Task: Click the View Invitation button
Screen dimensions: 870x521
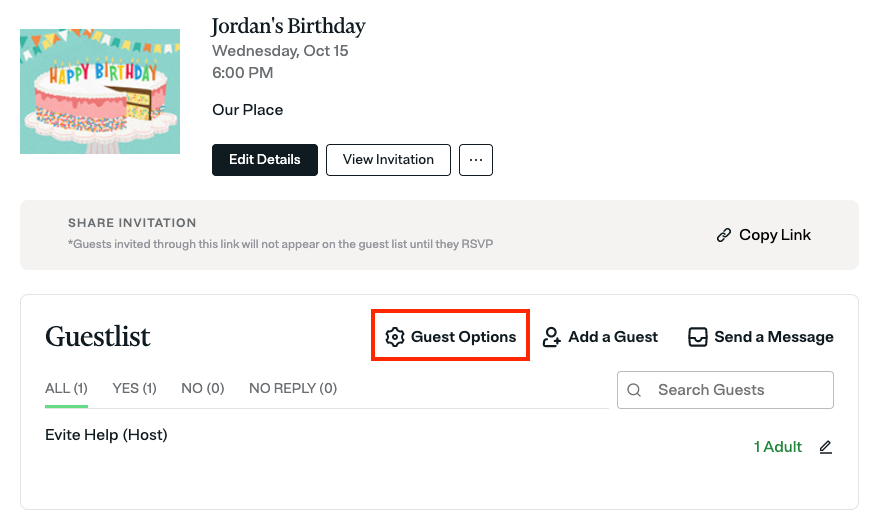Action: (388, 160)
